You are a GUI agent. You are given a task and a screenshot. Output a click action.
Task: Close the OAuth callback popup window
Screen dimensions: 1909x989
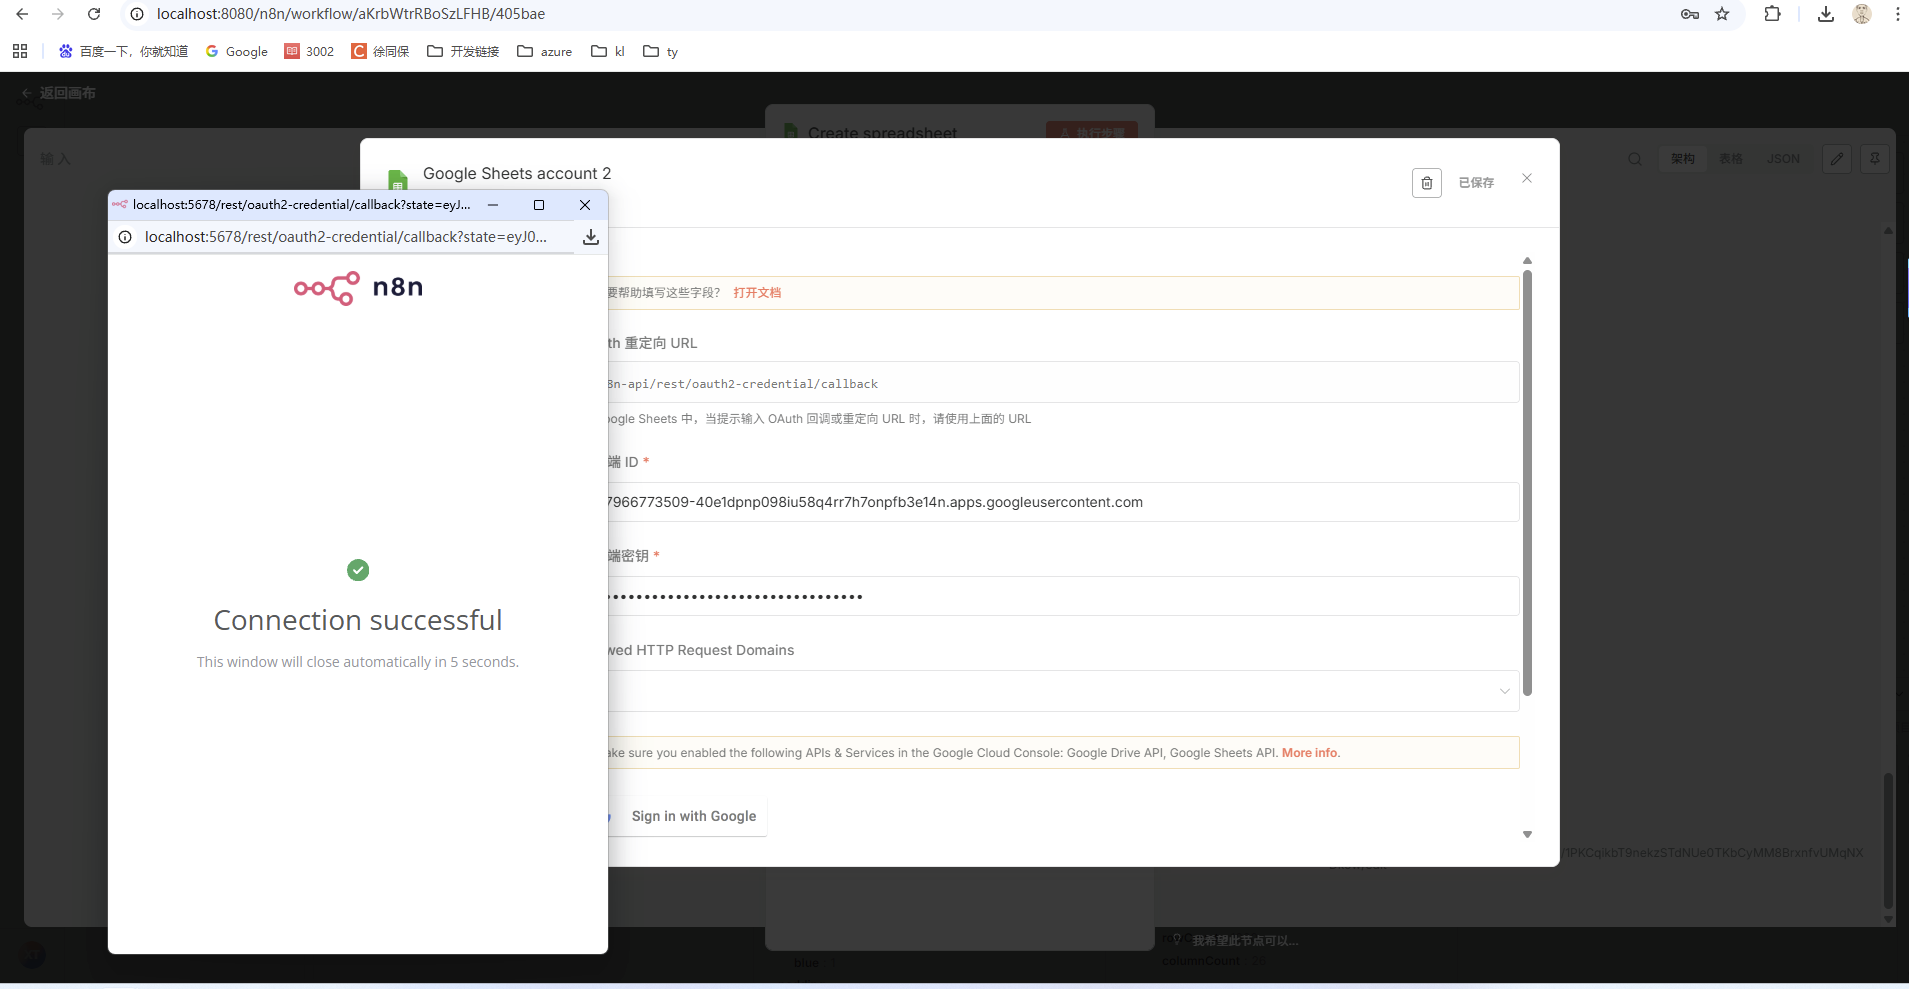(585, 205)
